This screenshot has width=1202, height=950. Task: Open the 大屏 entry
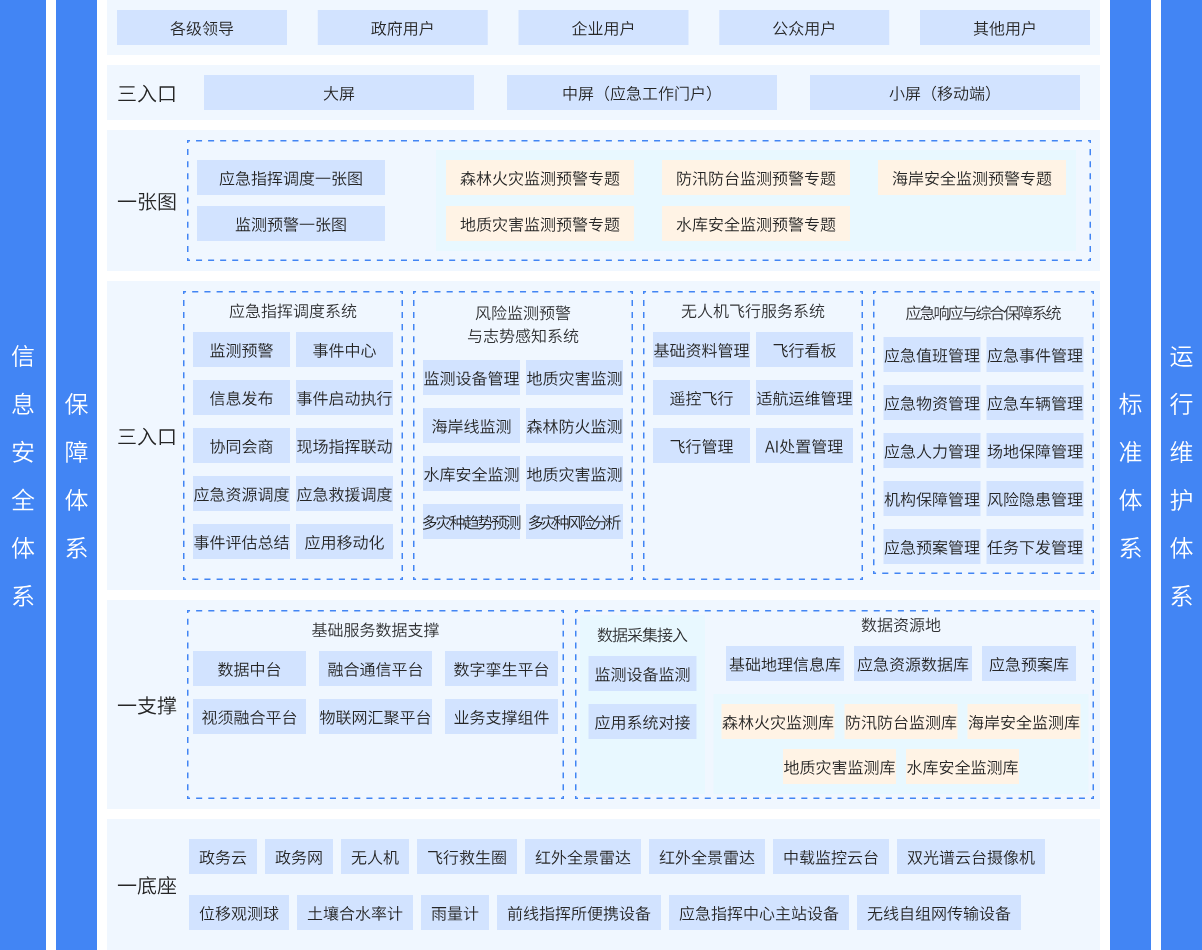coord(338,93)
